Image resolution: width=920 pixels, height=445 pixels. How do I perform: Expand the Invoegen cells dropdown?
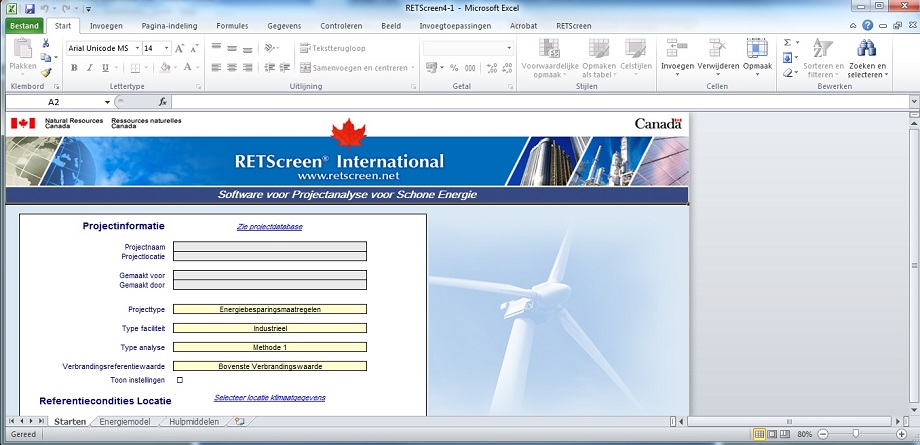coord(677,75)
